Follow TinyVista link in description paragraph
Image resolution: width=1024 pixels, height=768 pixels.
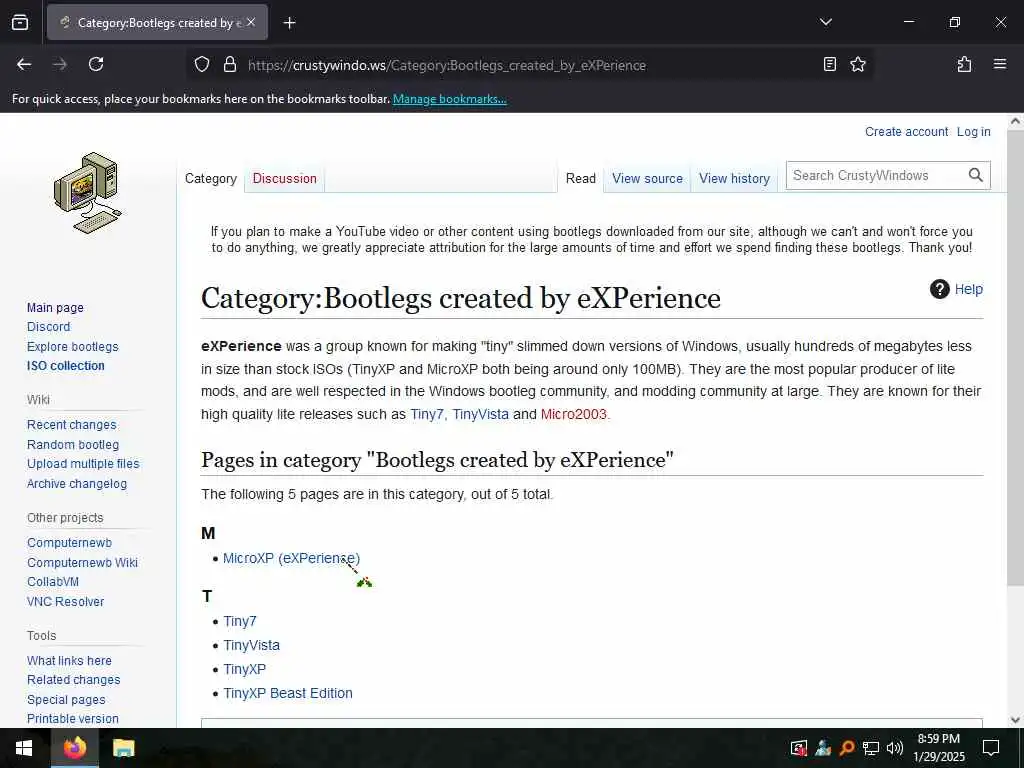(480, 414)
